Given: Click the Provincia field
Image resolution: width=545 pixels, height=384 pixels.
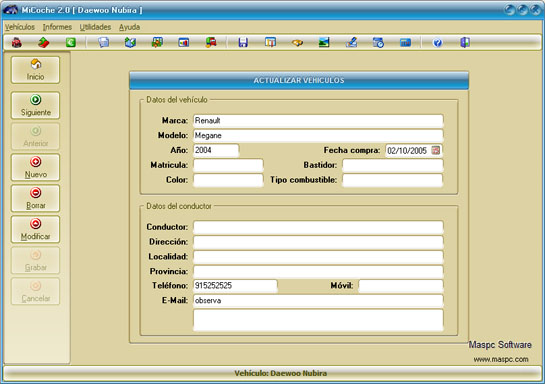Looking at the screenshot, I should point(318,271).
